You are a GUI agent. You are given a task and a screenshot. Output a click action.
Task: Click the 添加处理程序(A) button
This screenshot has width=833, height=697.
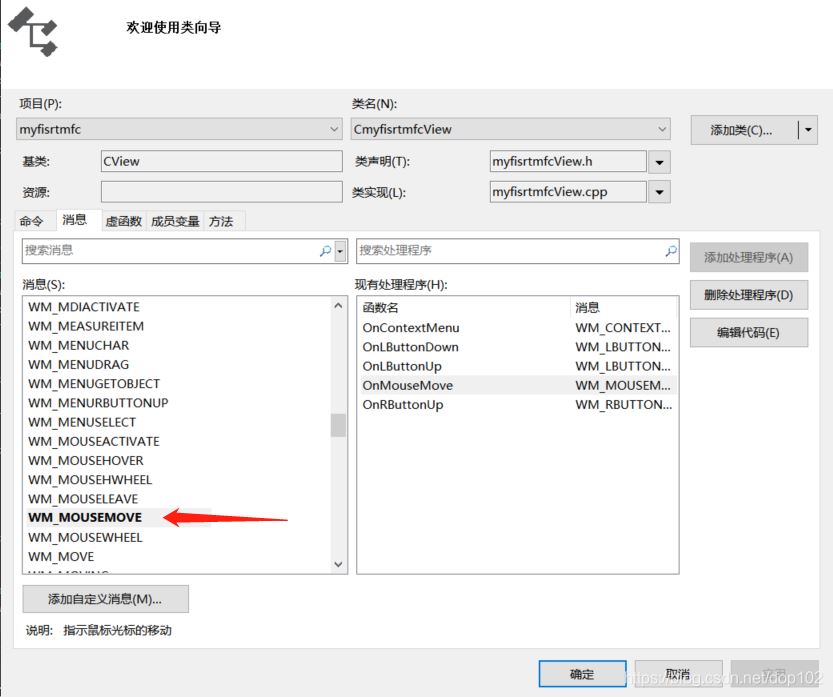(x=749, y=258)
